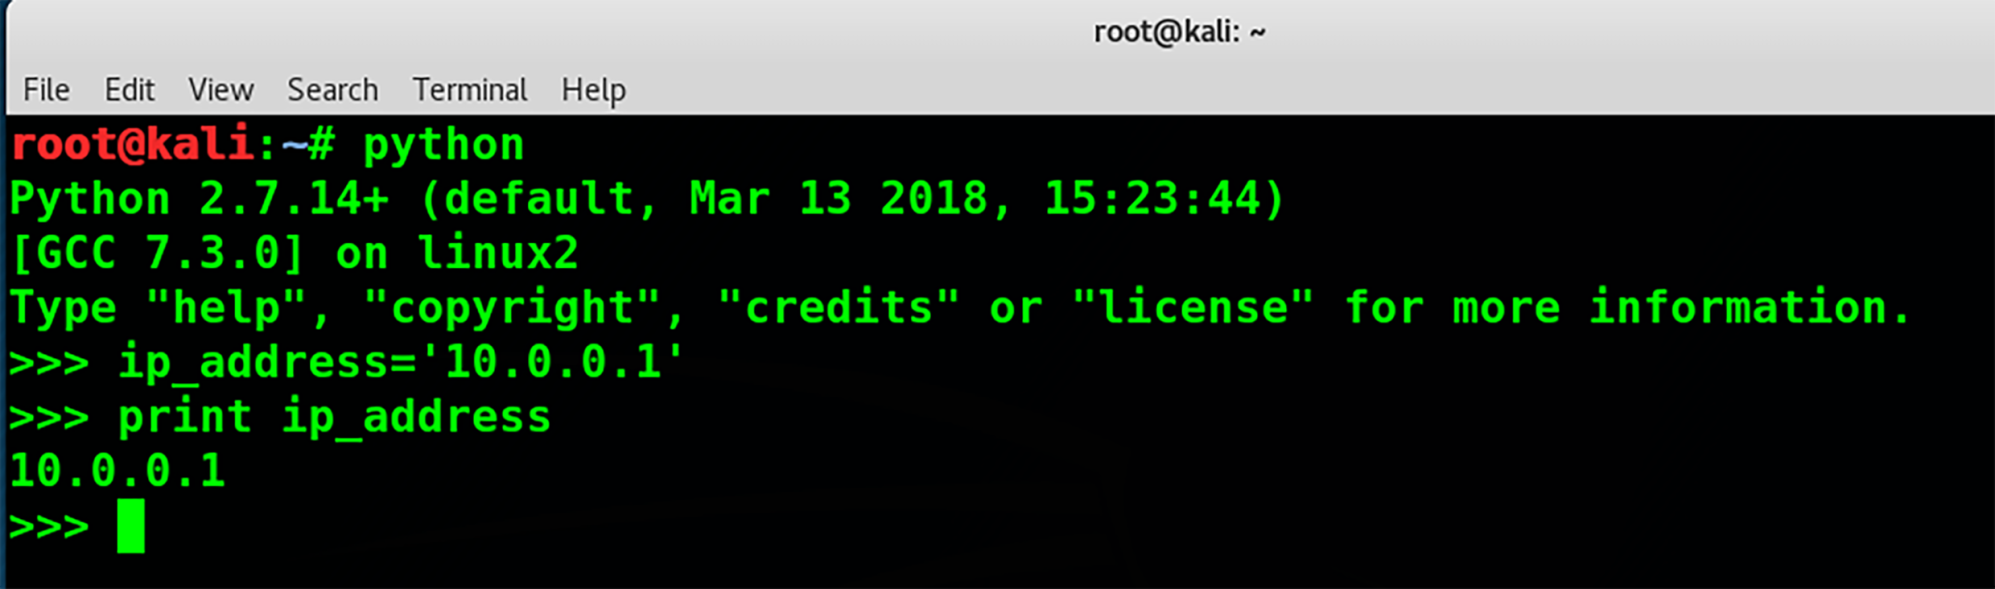The width and height of the screenshot is (1995, 589).
Task: Click the root@kali window title
Action: 1179,32
